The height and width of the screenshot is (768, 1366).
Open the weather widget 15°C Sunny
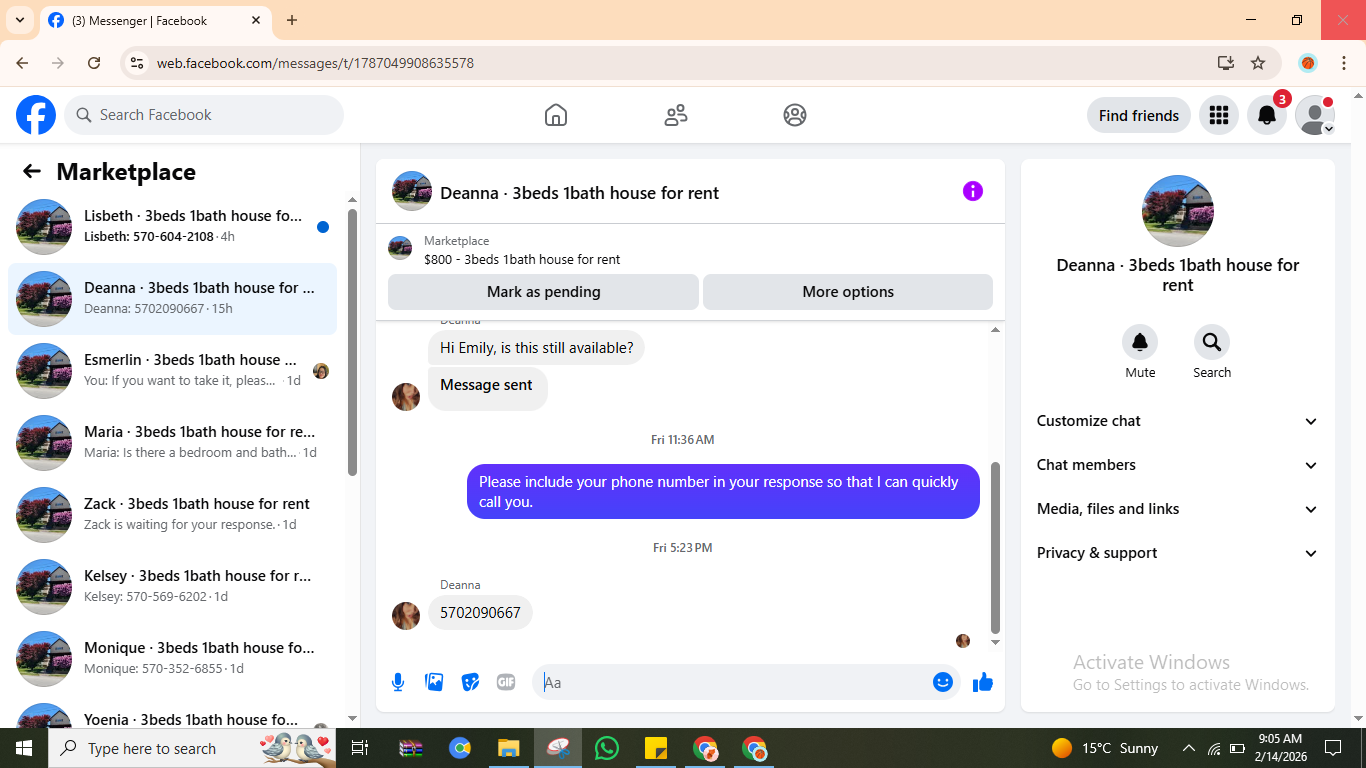click(1105, 748)
